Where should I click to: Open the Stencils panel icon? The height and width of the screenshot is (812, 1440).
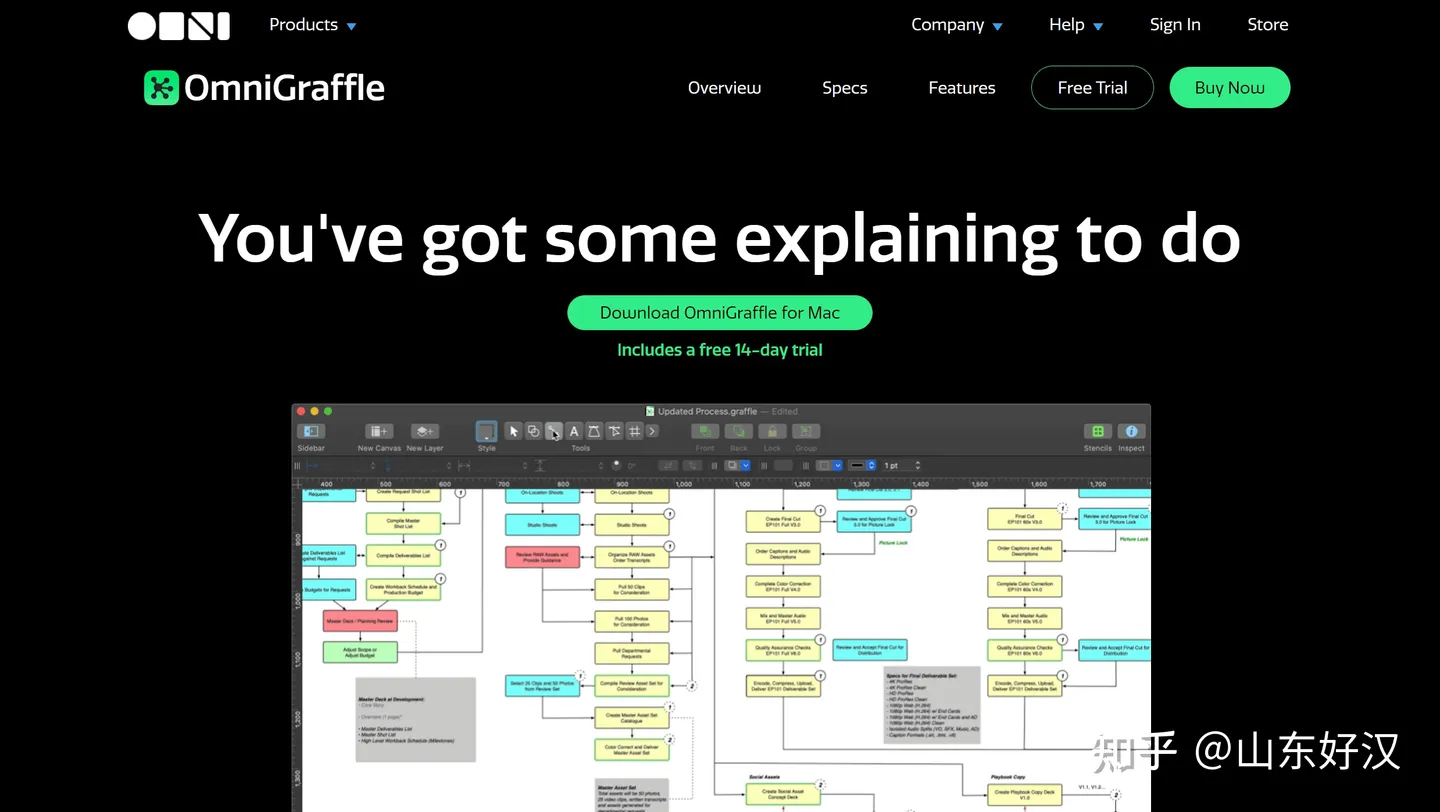pyautogui.click(x=1098, y=431)
